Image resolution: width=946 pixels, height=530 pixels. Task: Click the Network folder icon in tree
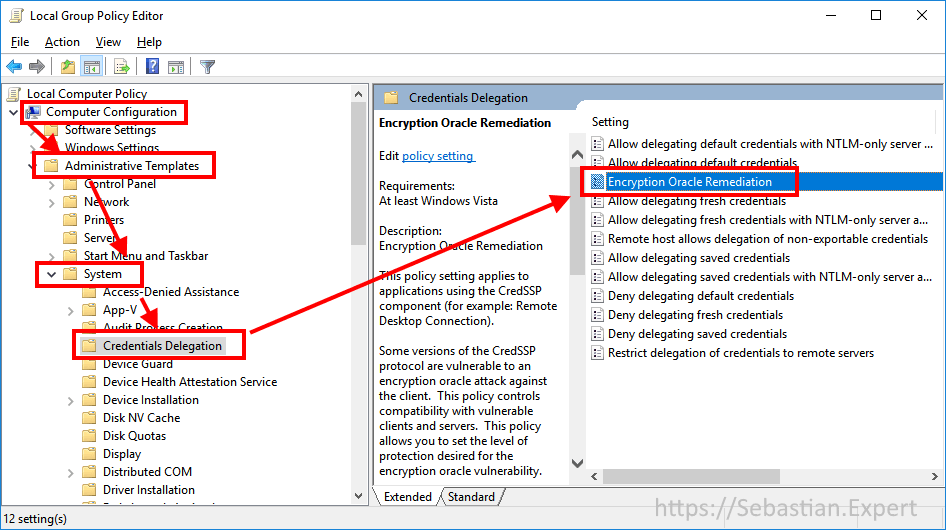71,202
